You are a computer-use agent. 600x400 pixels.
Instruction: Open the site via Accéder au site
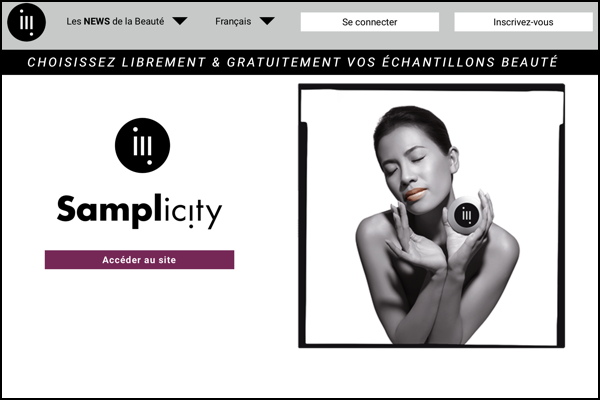139,260
